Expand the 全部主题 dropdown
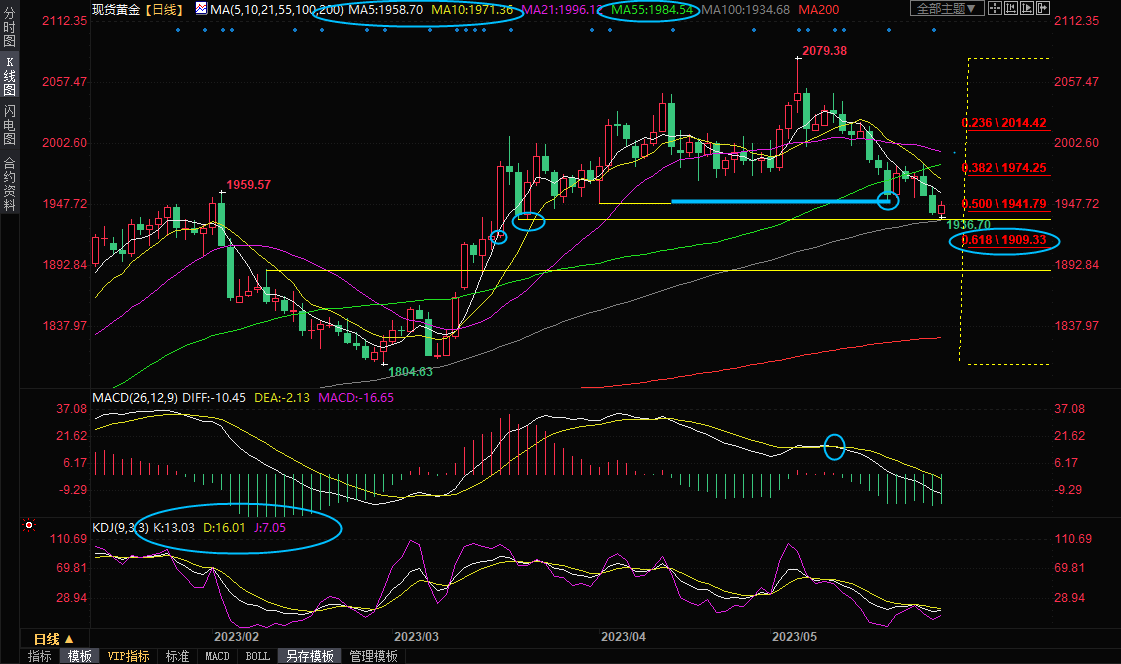Viewport: 1121px width, 664px height. [944, 9]
